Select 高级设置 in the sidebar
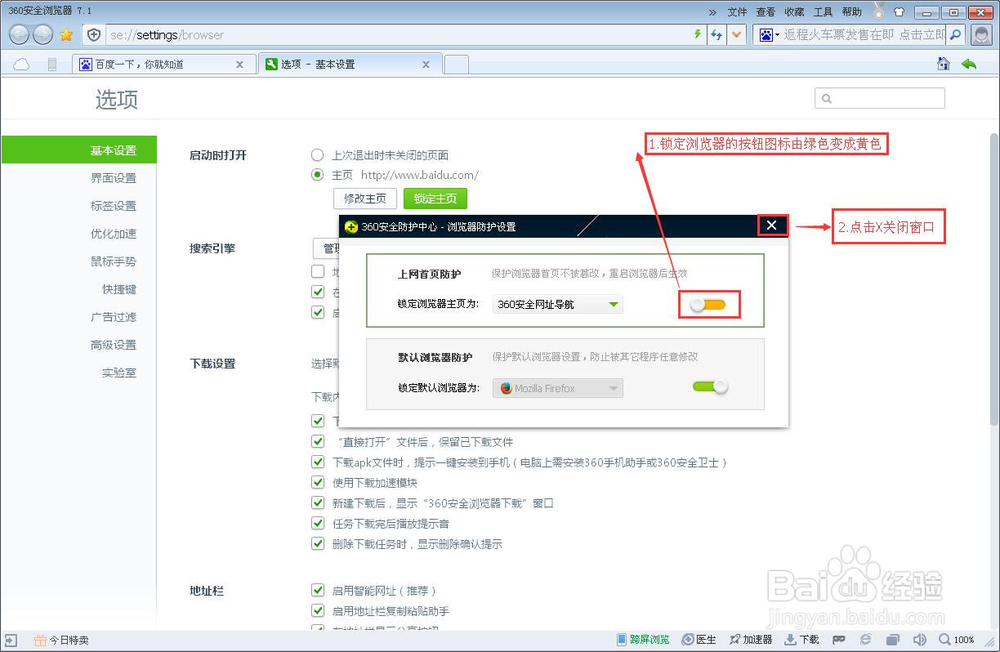This screenshot has width=1000, height=652. pos(113,345)
